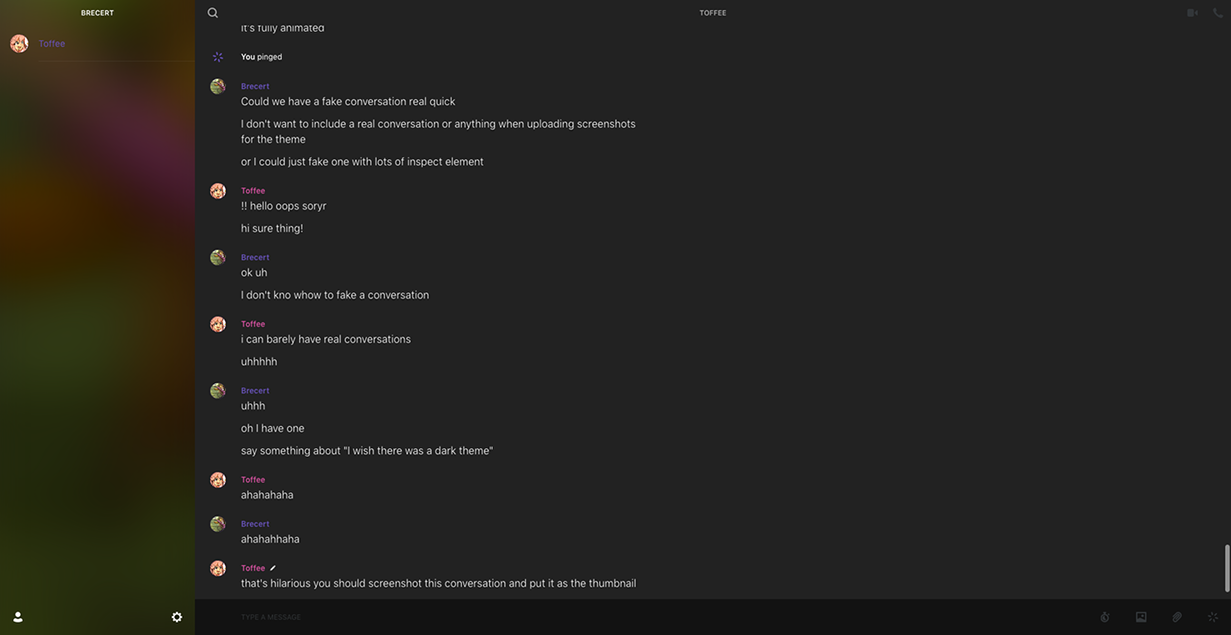
Task: Click Toffee's name above ahahahaha message
Action: 253,480
